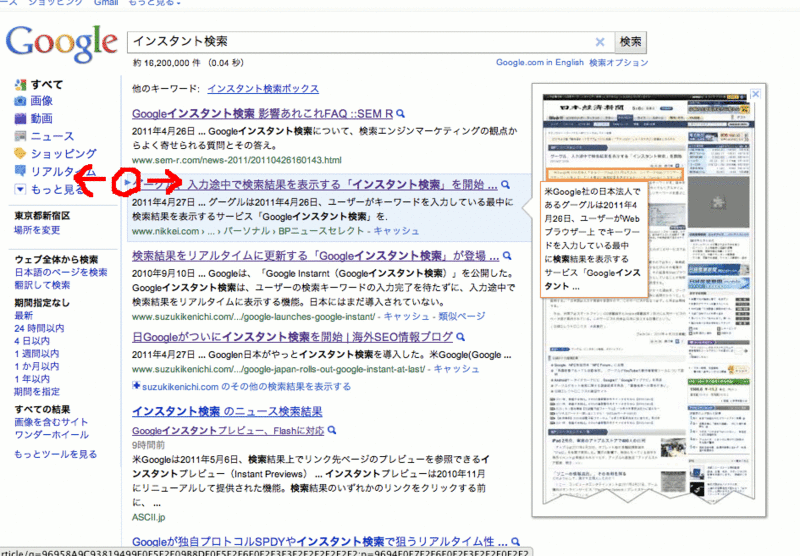Filter results by 4 日以内
800x556 pixels.
[x=32, y=341]
